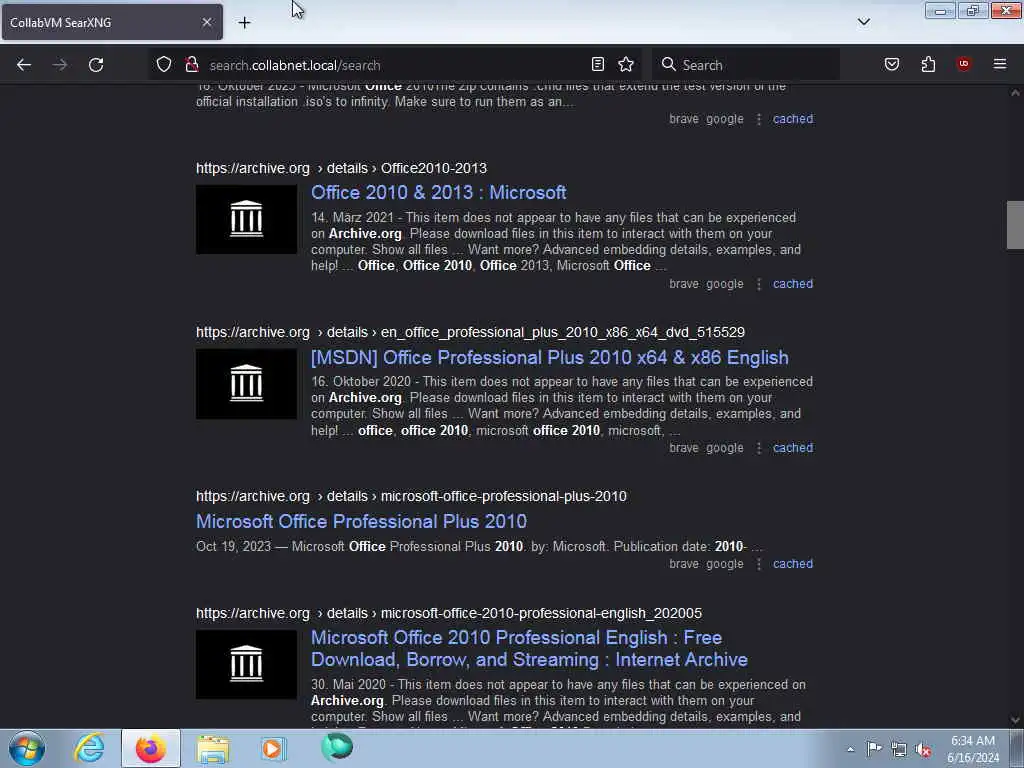This screenshot has width=1024, height=768.
Task: Open cached link for Office 2010 & 2013
Action: pos(793,284)
